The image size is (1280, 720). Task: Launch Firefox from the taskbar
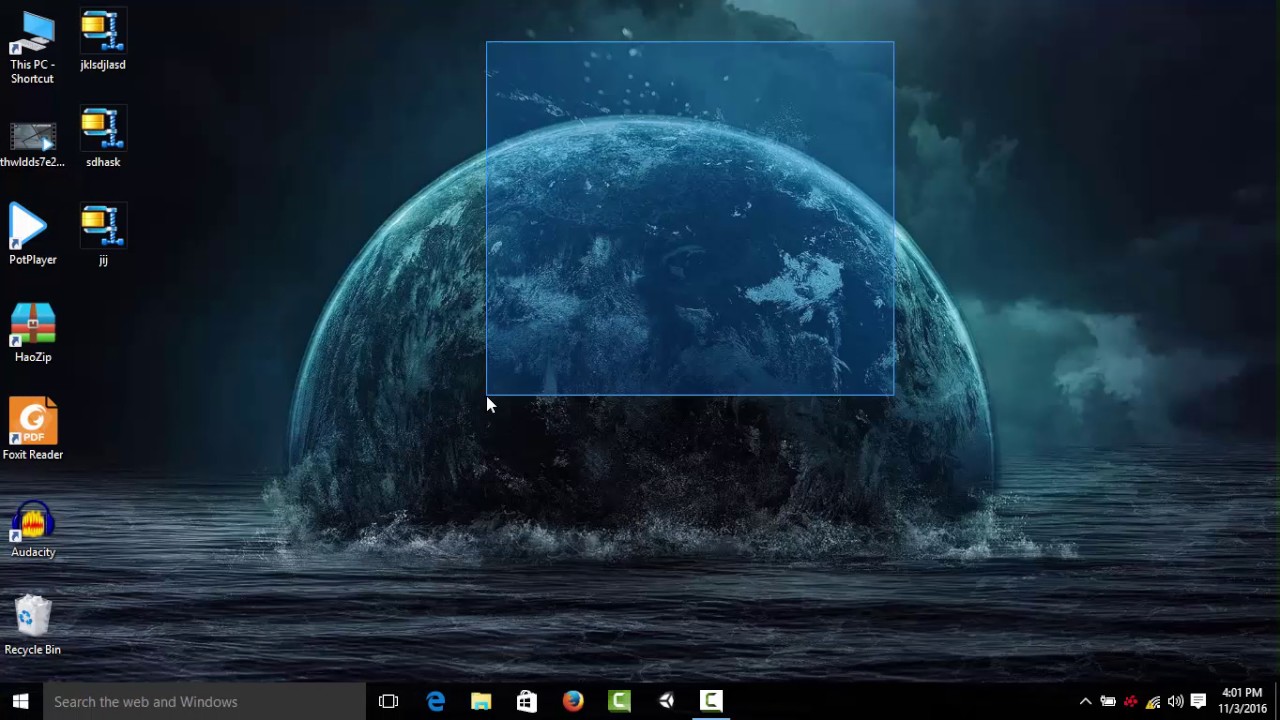pyautogui.click(x=573, y=701)
